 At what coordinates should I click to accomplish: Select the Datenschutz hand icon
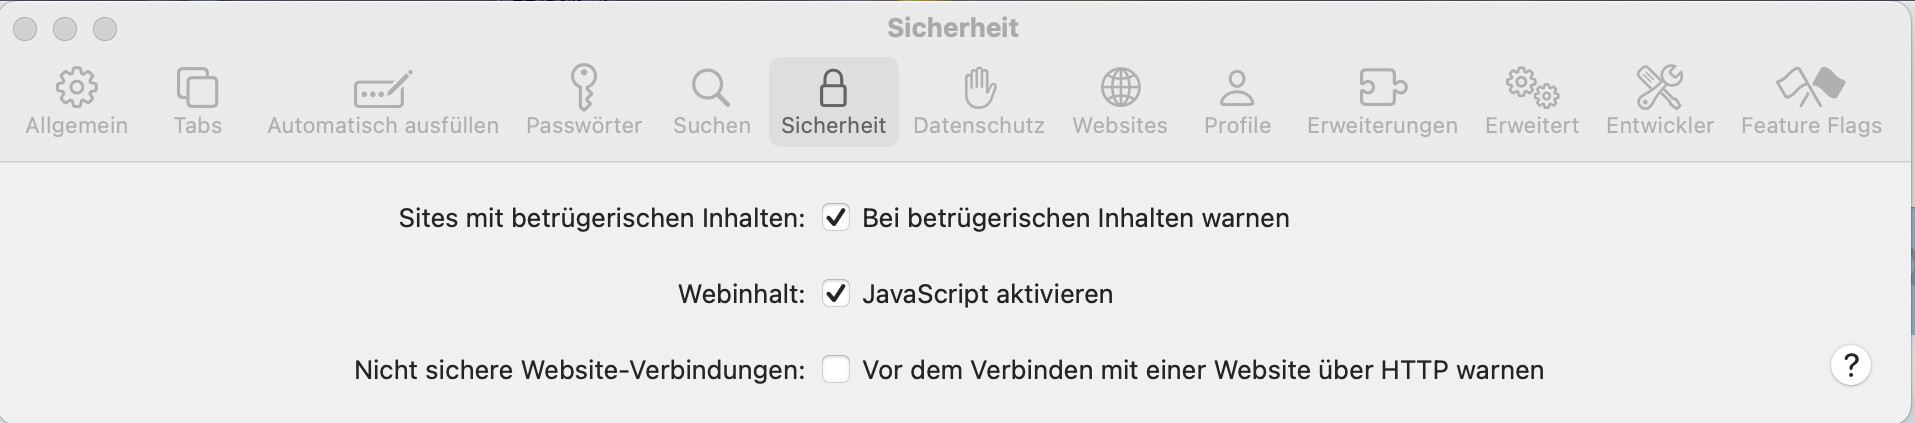979,88
